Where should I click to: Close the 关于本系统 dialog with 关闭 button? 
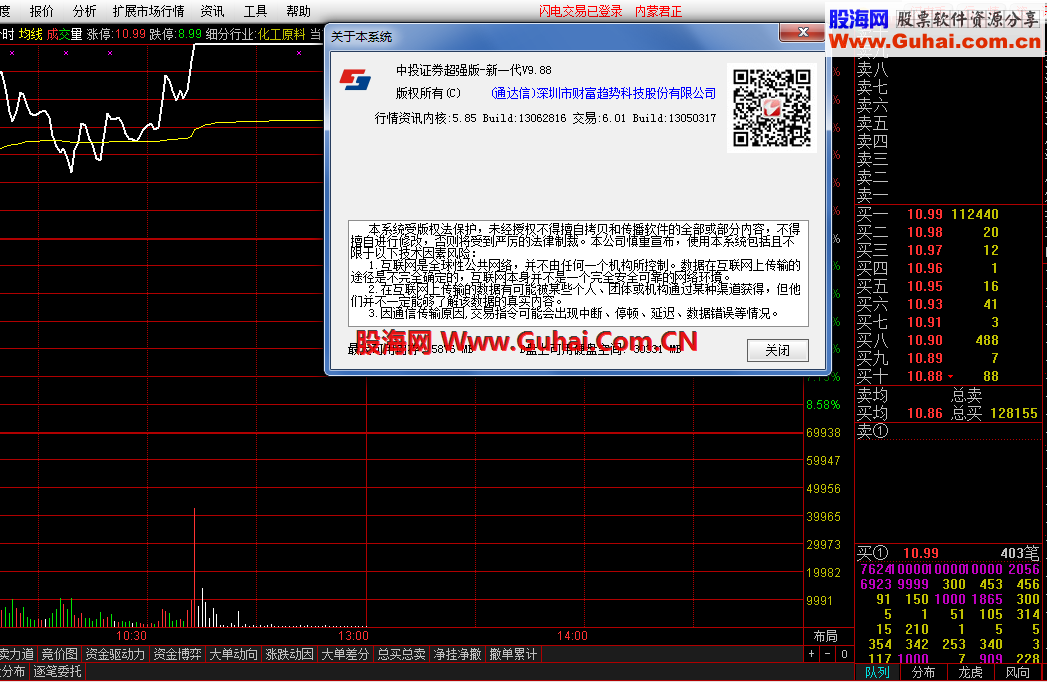pyautogui.click(x=777, y=351)
